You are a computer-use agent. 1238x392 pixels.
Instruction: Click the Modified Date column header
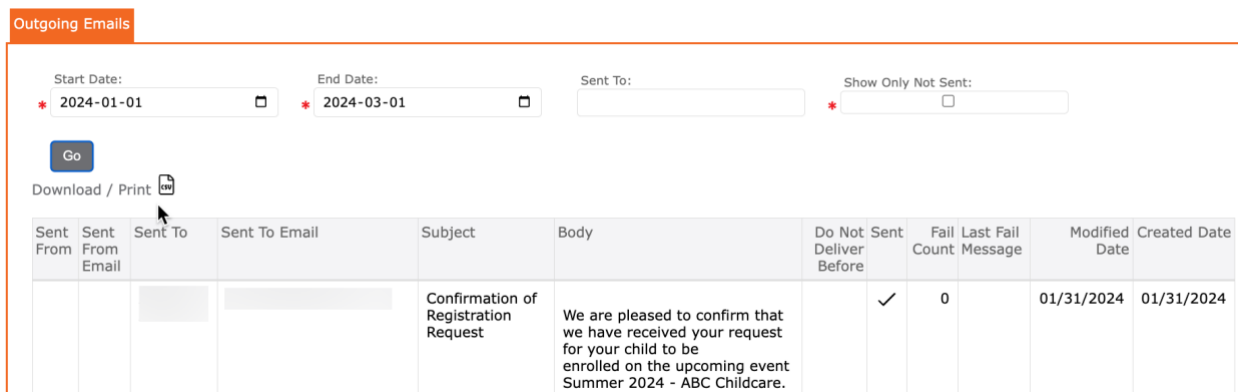[x=1100, y=241]
